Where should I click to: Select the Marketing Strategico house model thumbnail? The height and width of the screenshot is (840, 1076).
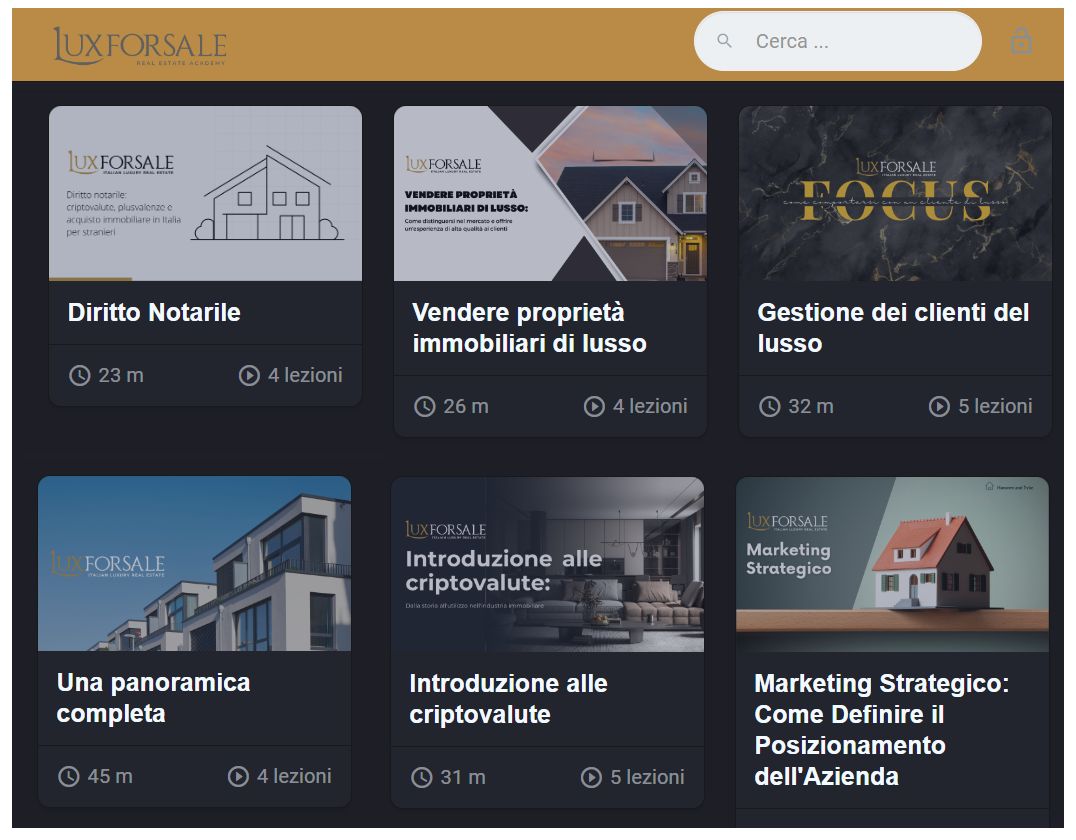coord(892,564)
